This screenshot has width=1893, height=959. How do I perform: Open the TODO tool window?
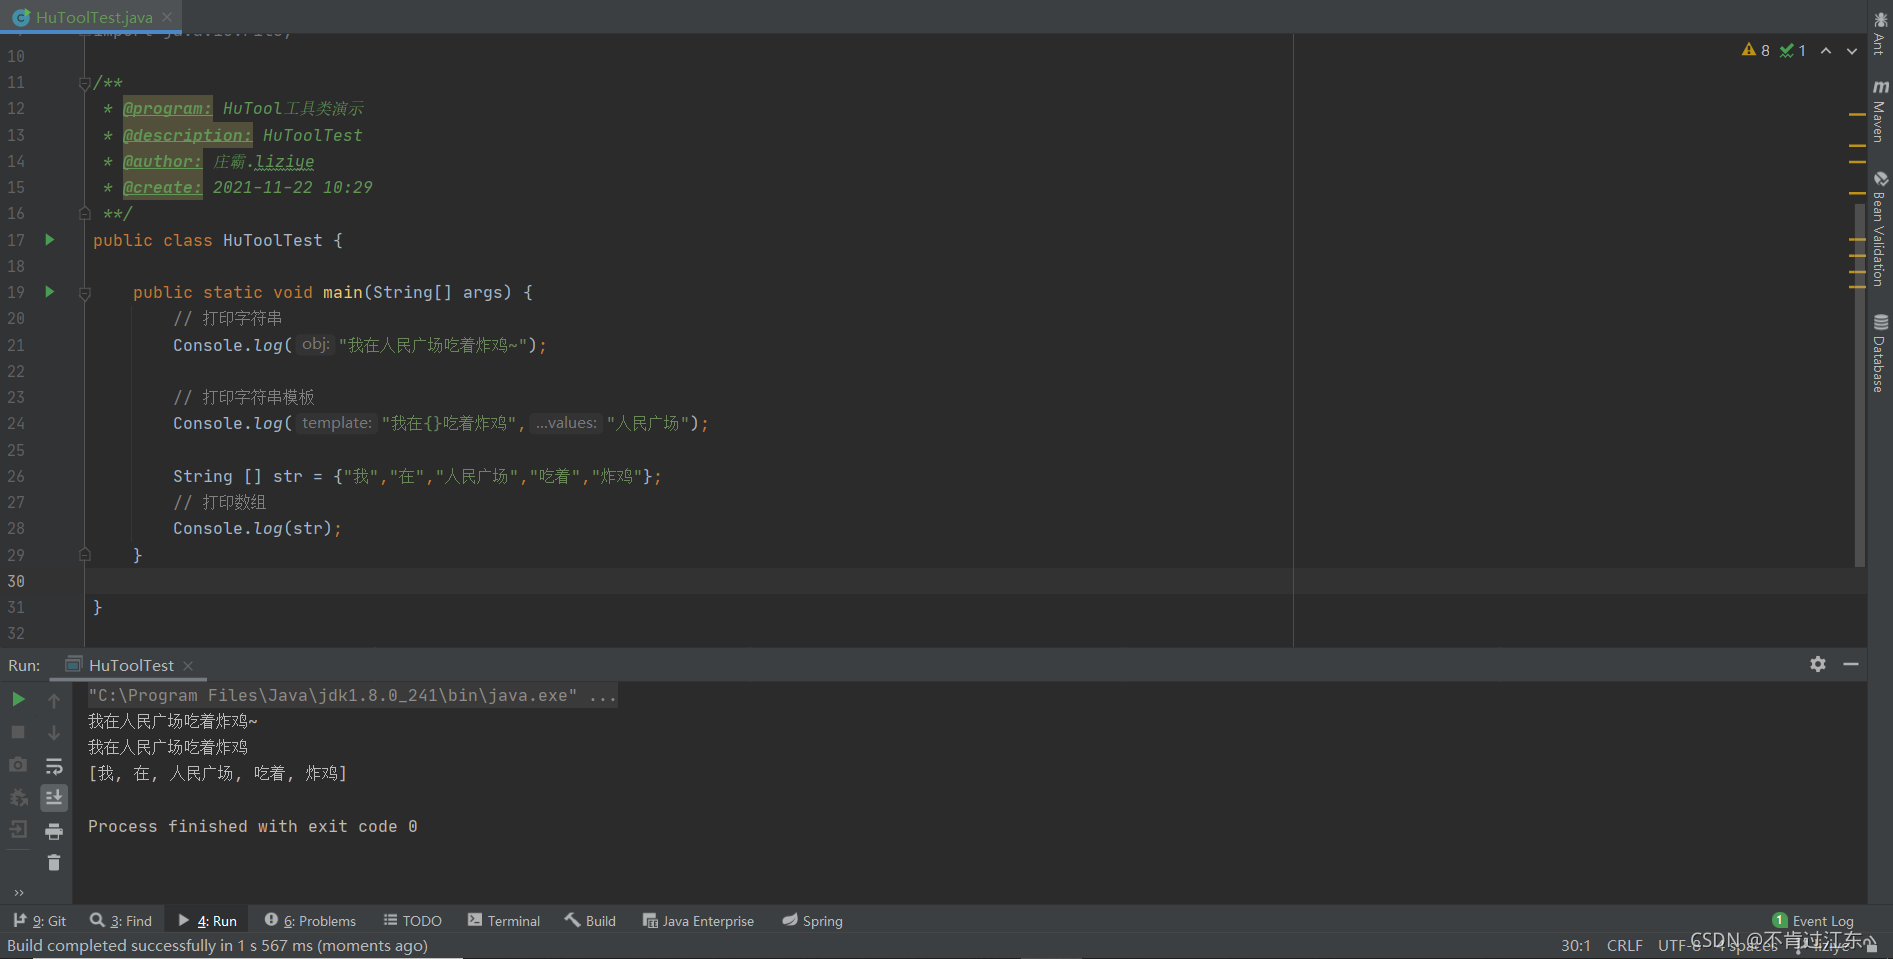413,921
